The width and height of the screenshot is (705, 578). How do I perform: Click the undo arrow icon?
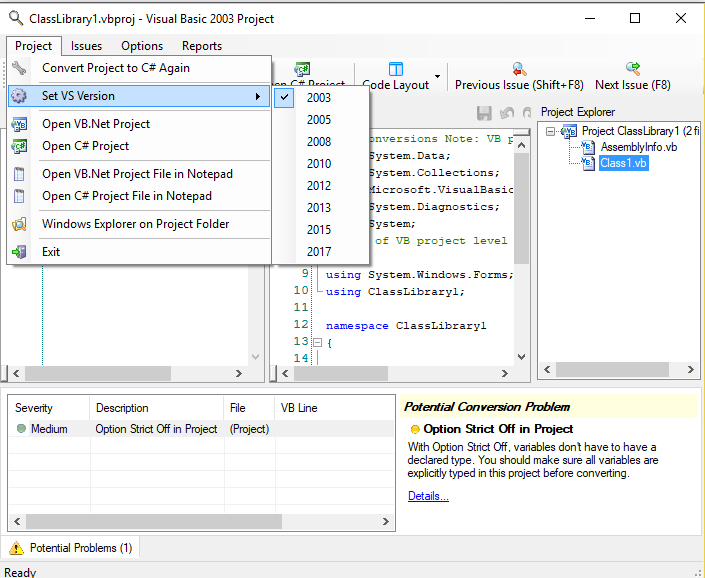point(507,113)
